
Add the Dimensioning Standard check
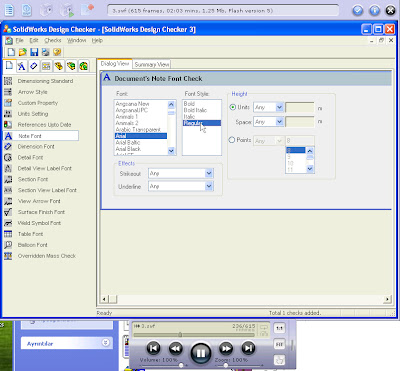point(45,81)
